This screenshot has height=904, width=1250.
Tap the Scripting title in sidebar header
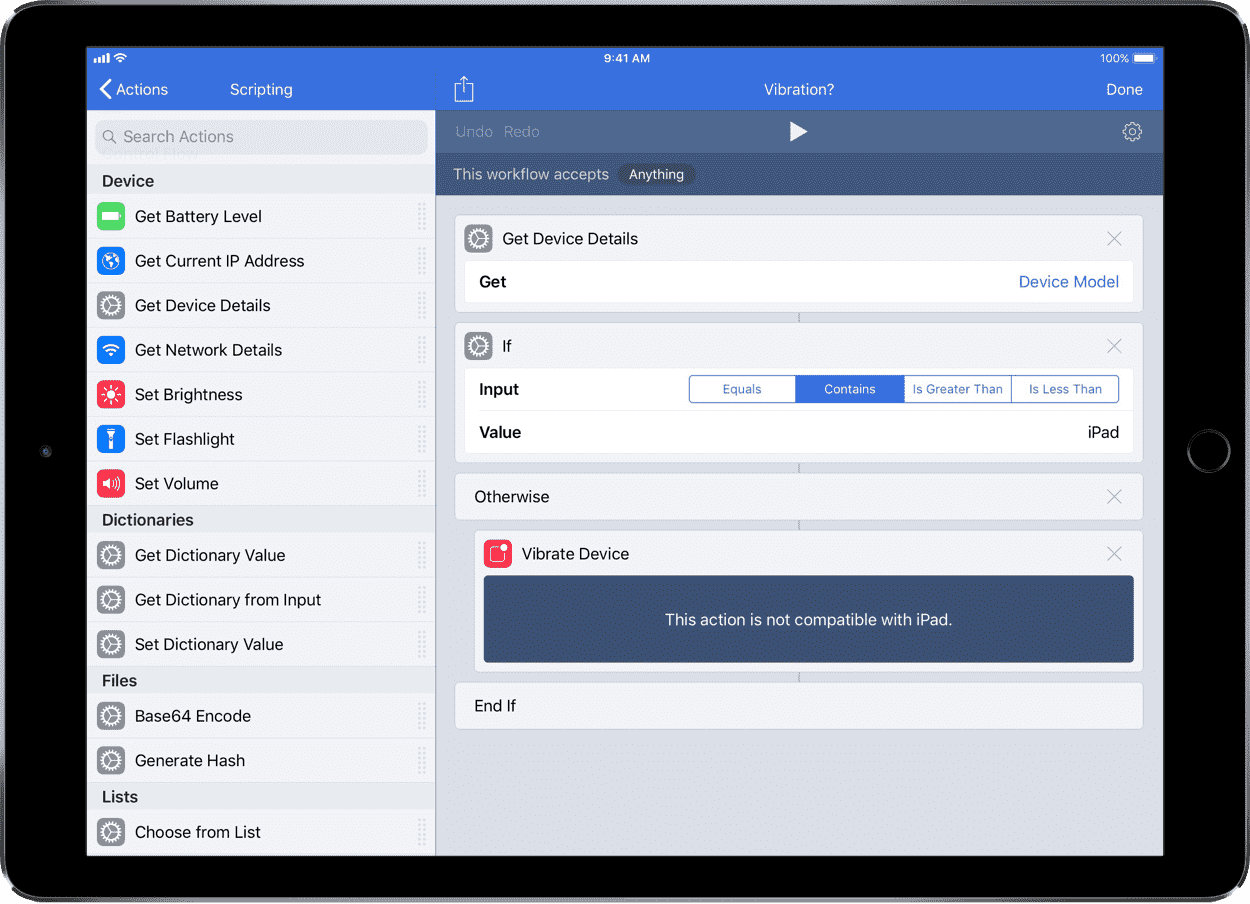pyautogui.click(x=261, y=89)
